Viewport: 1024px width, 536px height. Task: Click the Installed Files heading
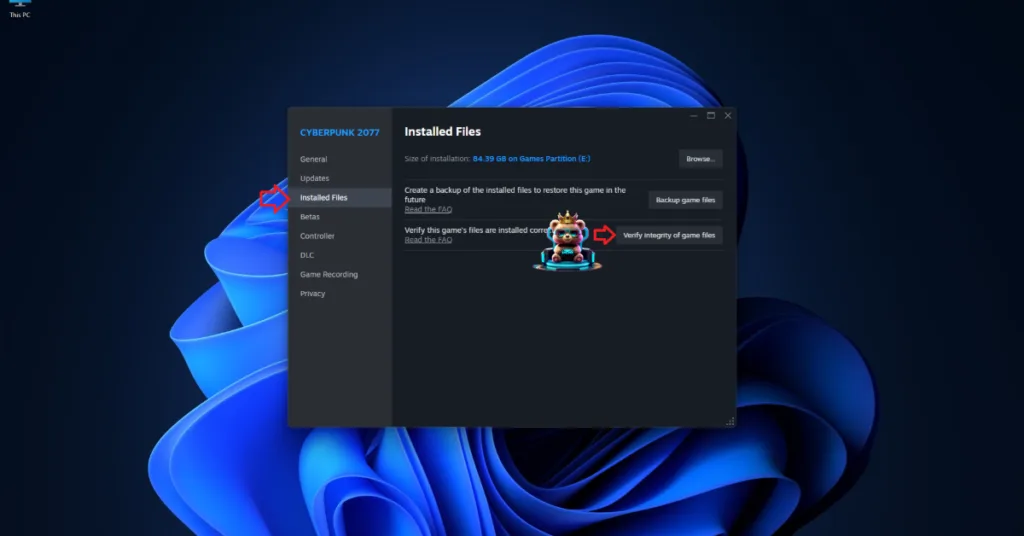(x=442, y=132)
